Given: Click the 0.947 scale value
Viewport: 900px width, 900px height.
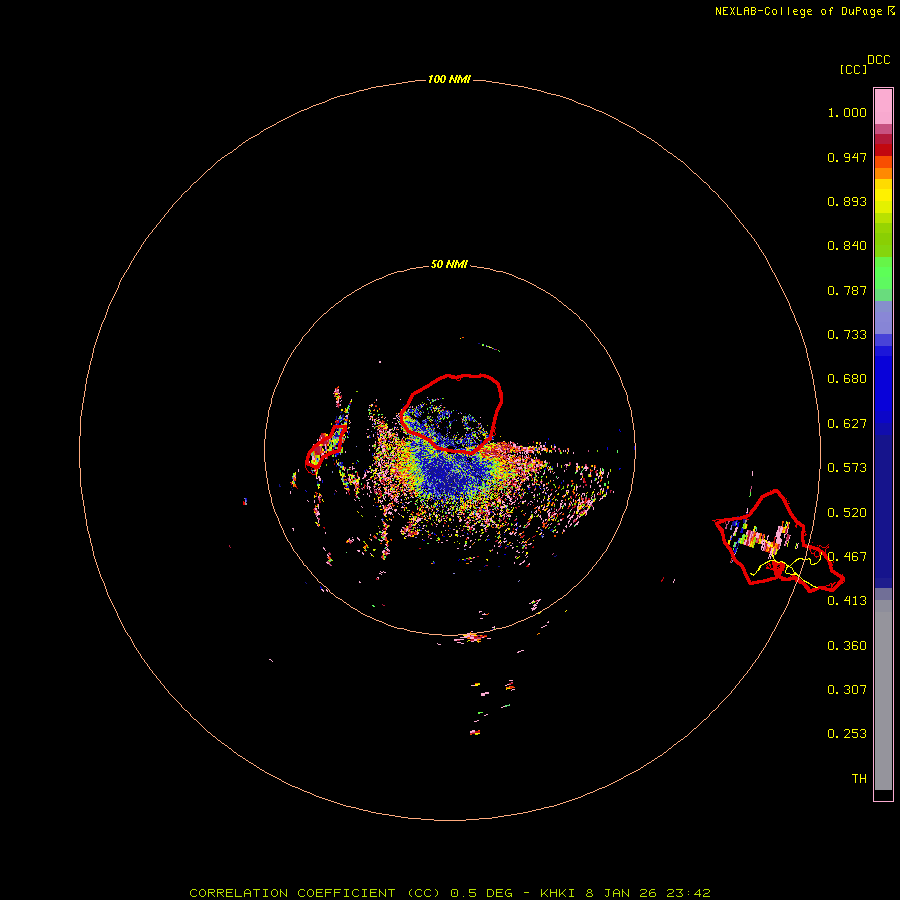Looking at the screenshot, I should coord(847,157).
